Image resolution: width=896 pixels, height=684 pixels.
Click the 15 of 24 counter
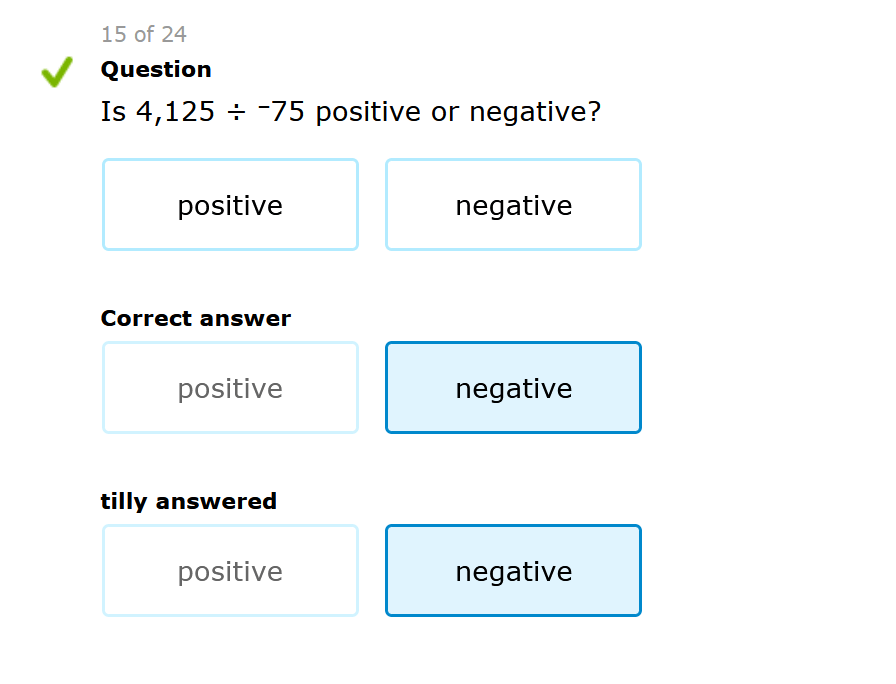tap(143, 35)
